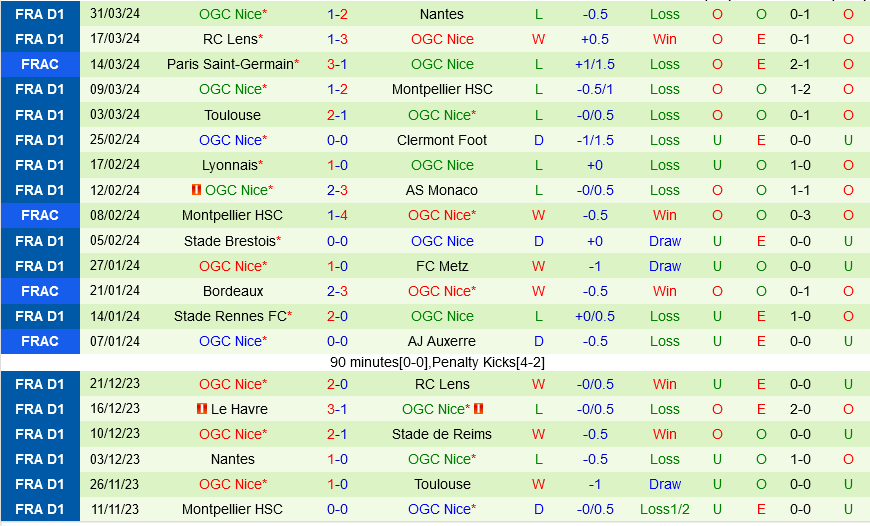
Task: Click the FC Metz team link
Action: pos(442,266)
